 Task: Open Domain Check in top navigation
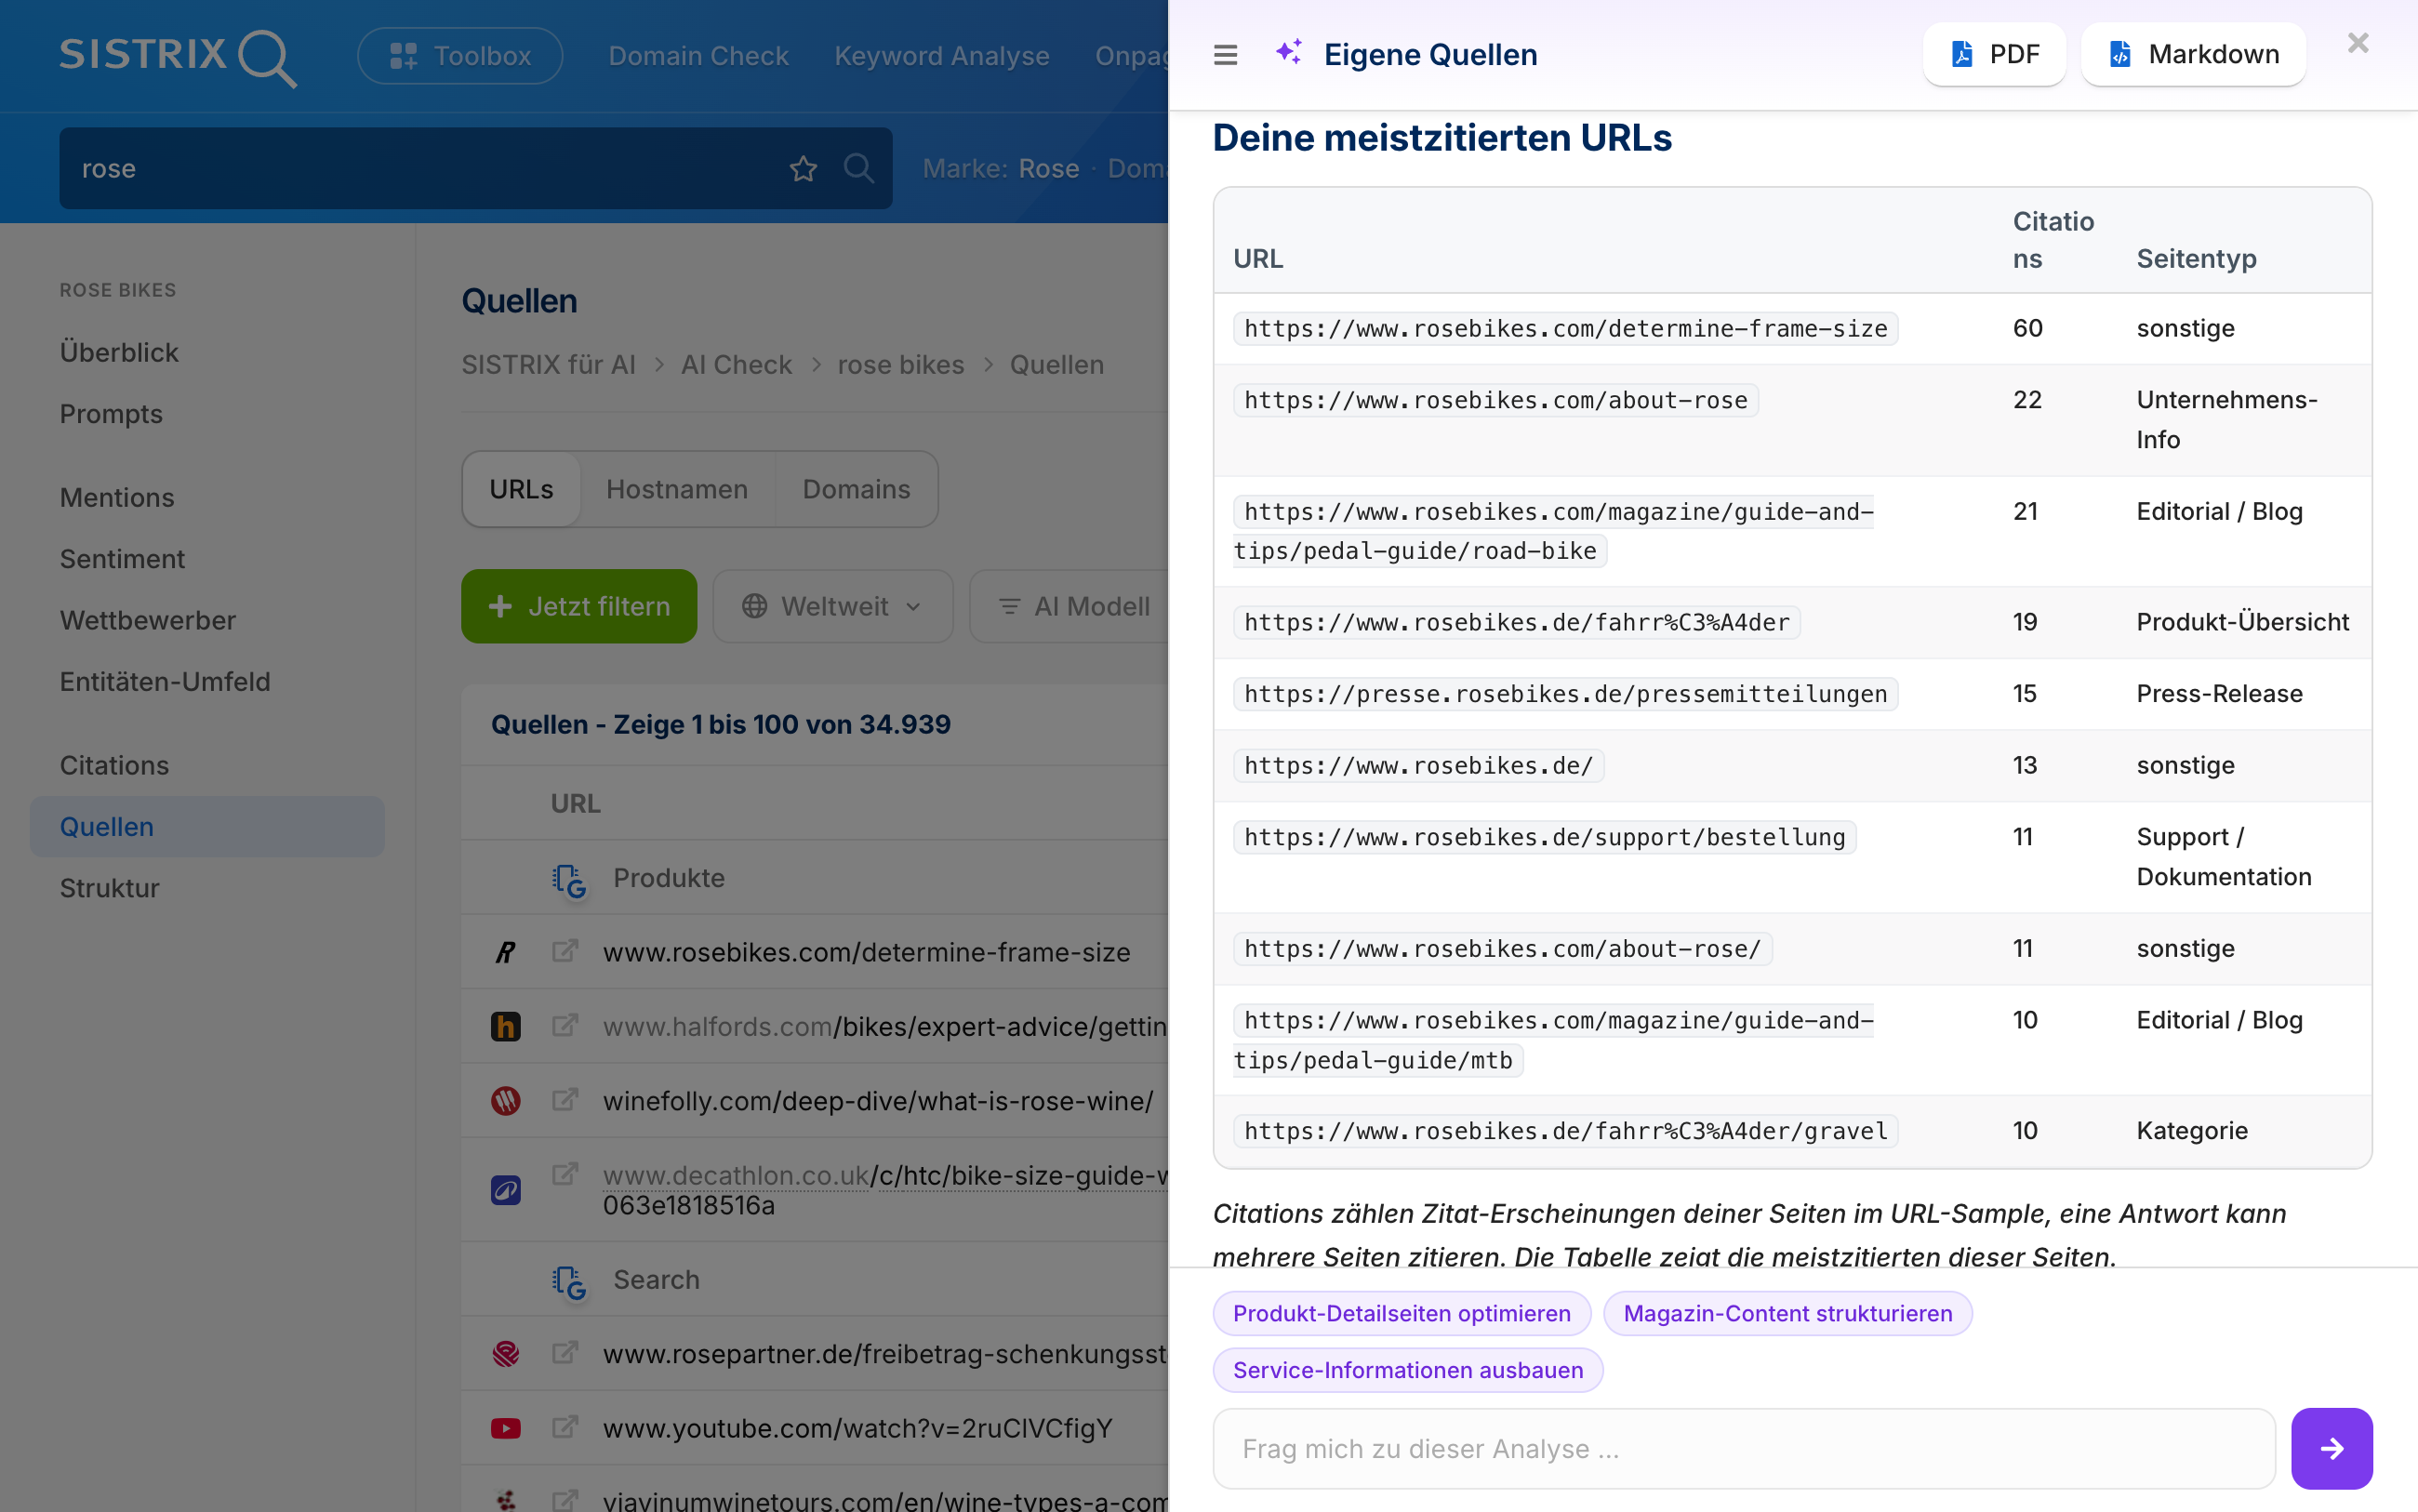click(x=698, y=56)
